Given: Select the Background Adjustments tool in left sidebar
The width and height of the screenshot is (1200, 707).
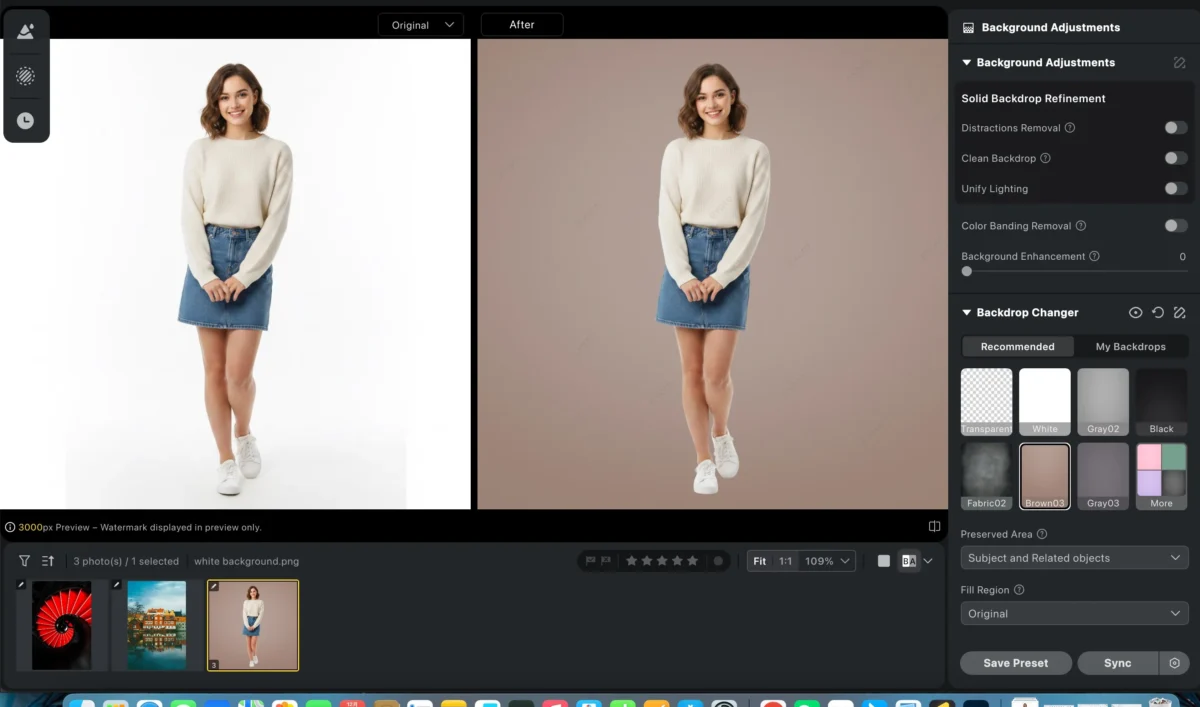Looking at the screenshot, I should point(26,30).
